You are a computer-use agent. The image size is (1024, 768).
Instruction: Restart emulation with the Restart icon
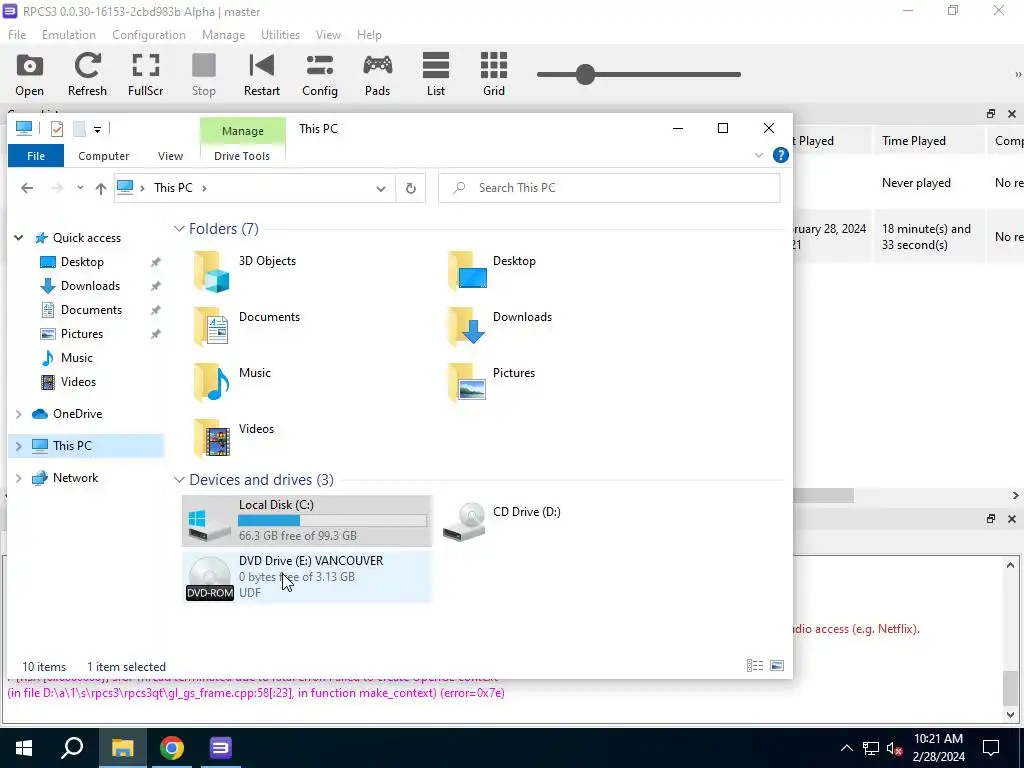coord(261,75)
